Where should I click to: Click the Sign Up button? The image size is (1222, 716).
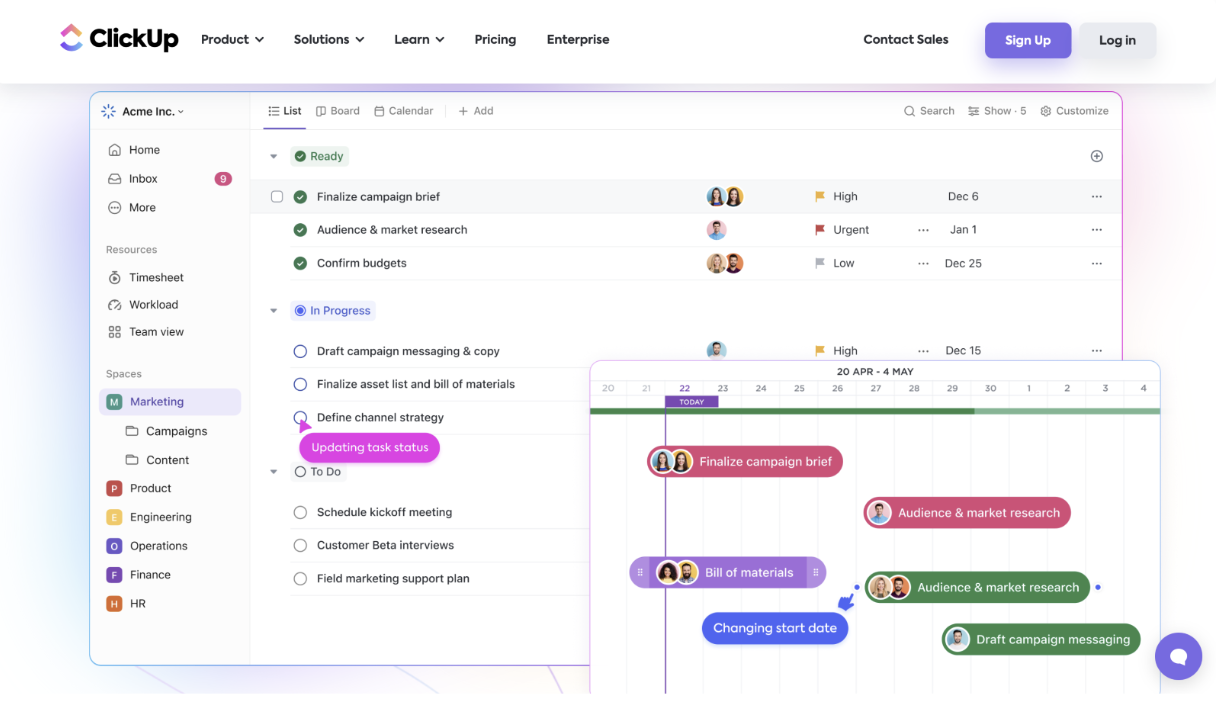pyautogui.click(x=1027, y=41)
